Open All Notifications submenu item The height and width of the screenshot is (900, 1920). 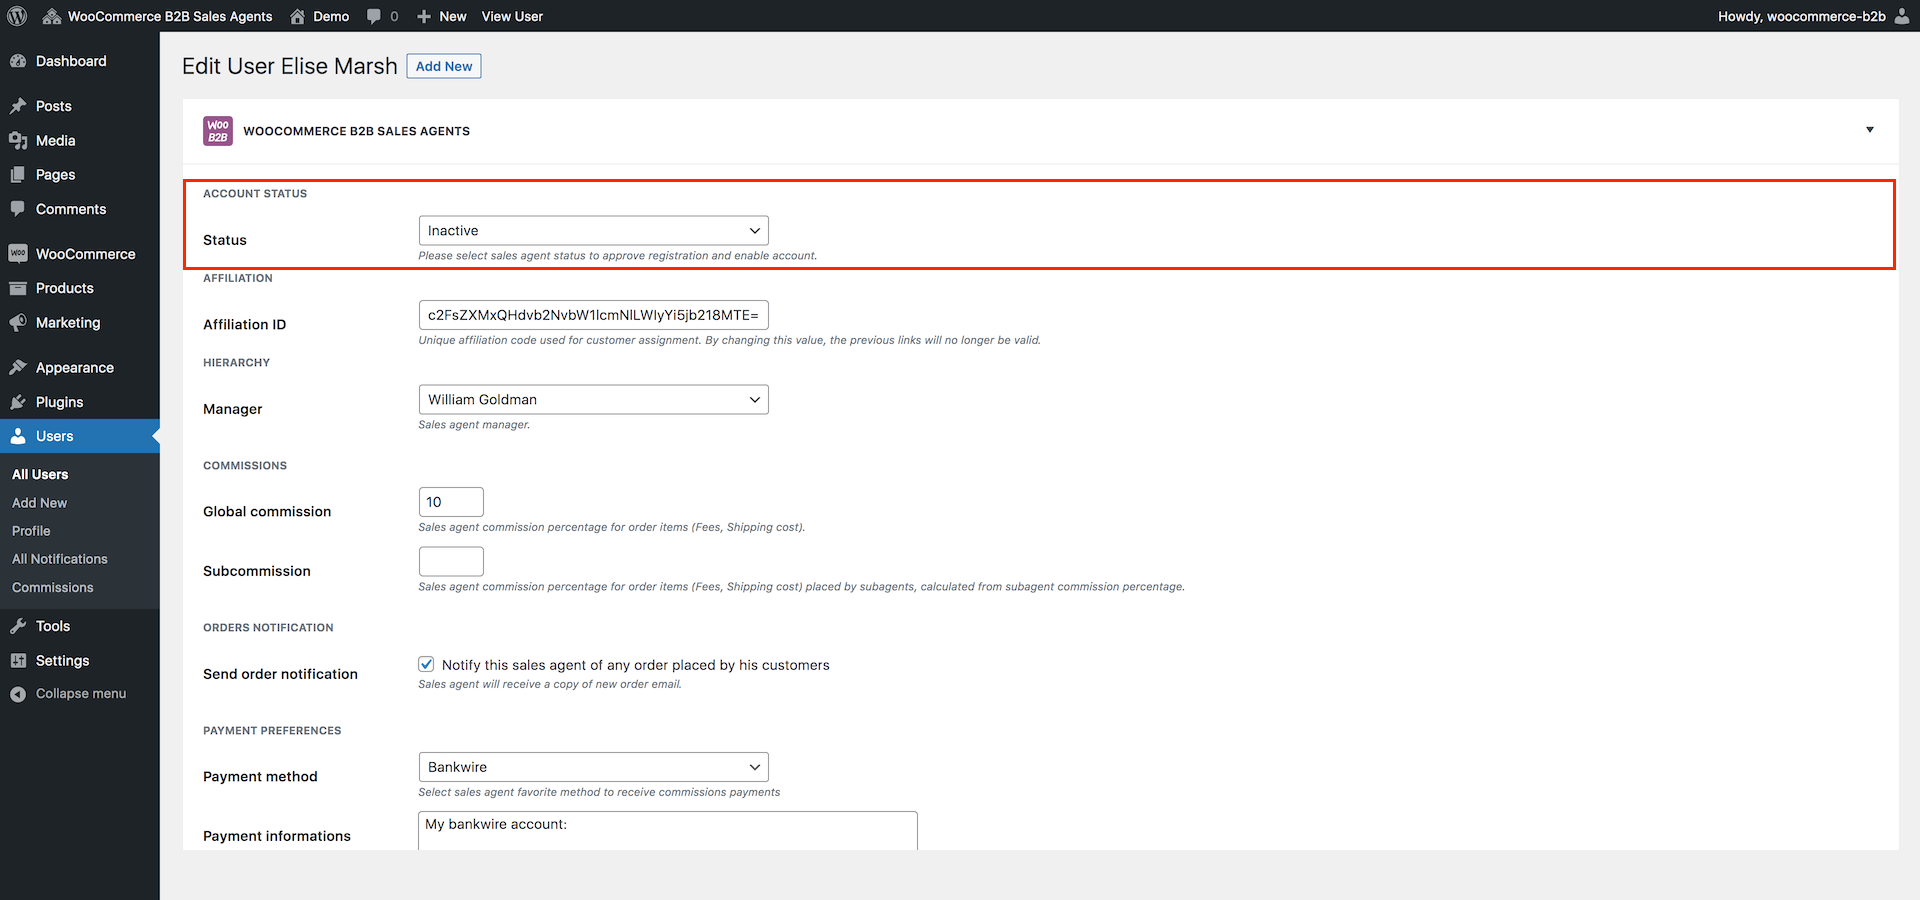click(60, 559)
